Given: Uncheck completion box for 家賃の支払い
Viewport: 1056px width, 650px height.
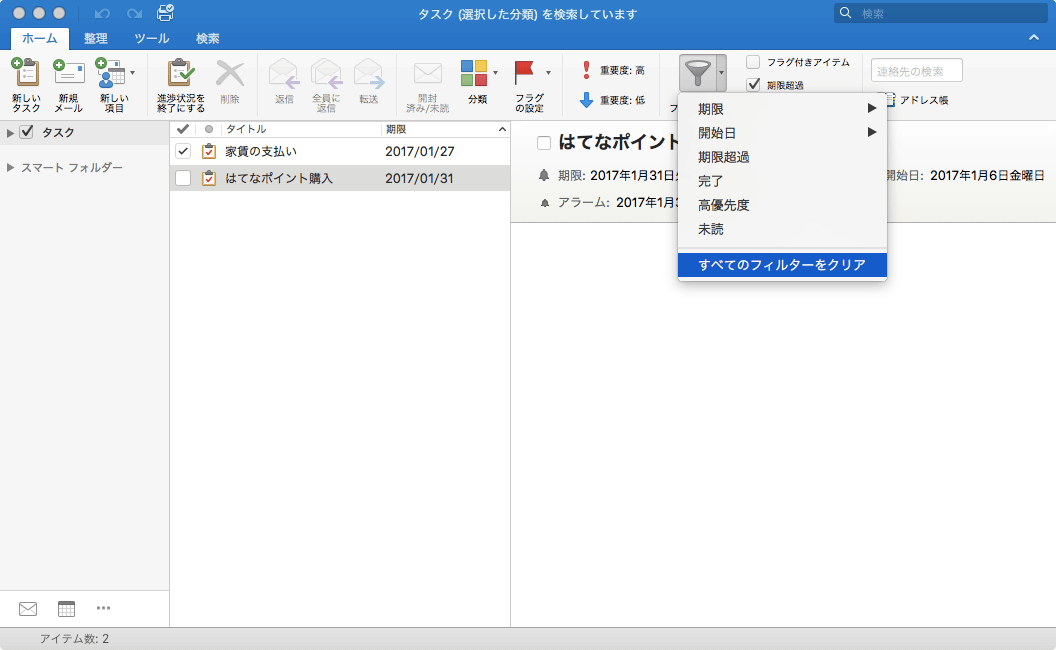Looking at the screenshot, I should point(183,151).
